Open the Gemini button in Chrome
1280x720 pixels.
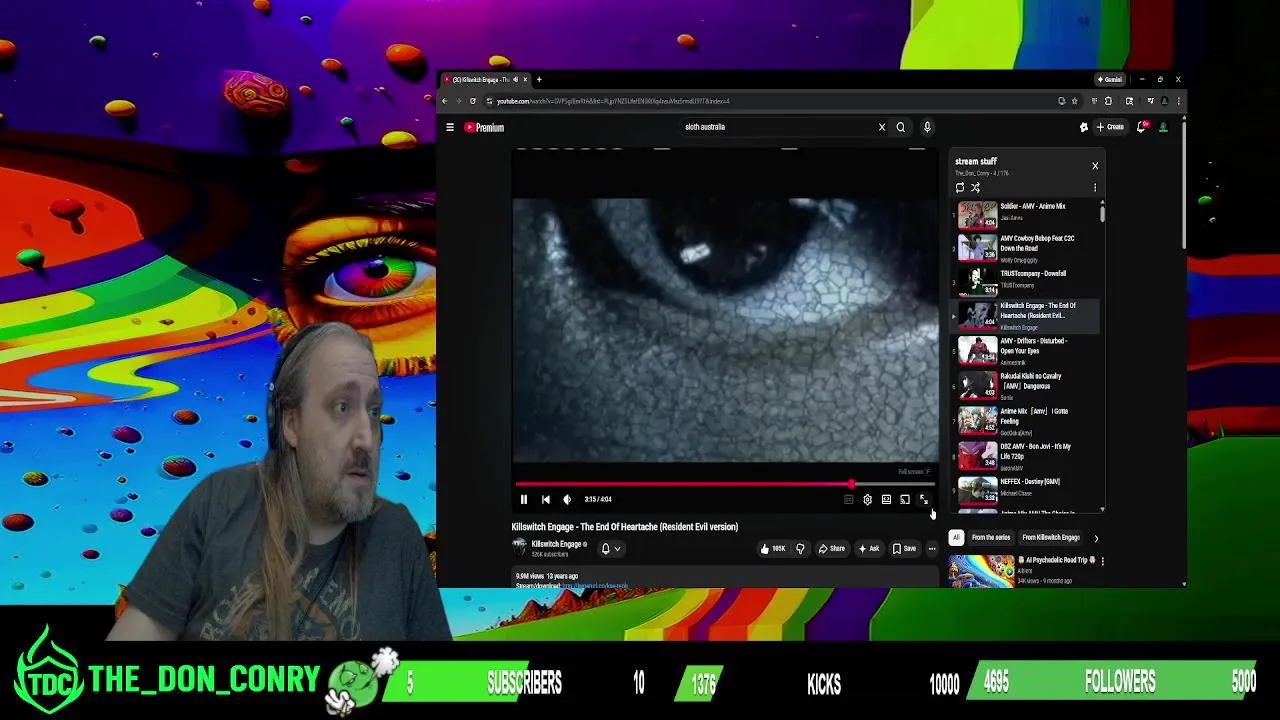click(x=1110, y=79)
